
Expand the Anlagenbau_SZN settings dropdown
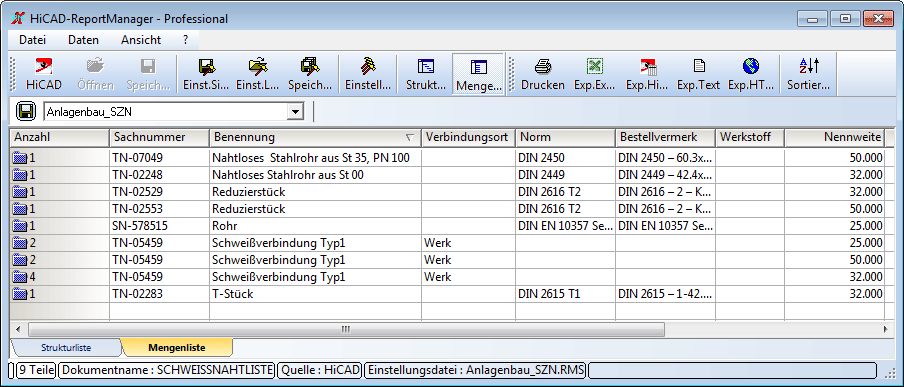(x=295, y=112)
